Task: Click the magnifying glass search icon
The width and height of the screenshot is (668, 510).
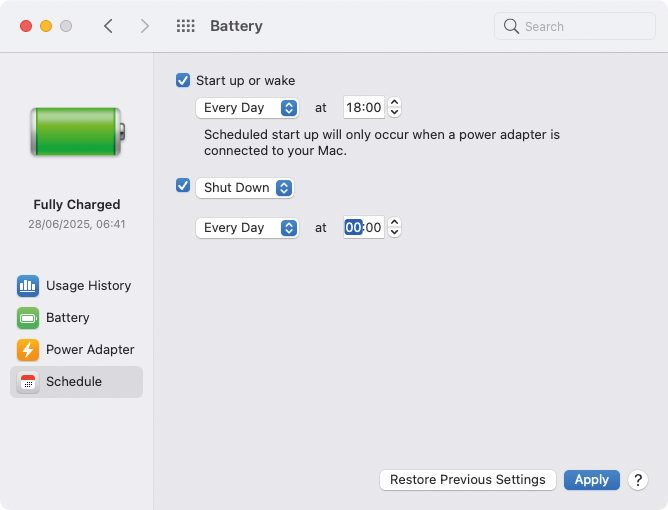Action: [511, 26]
